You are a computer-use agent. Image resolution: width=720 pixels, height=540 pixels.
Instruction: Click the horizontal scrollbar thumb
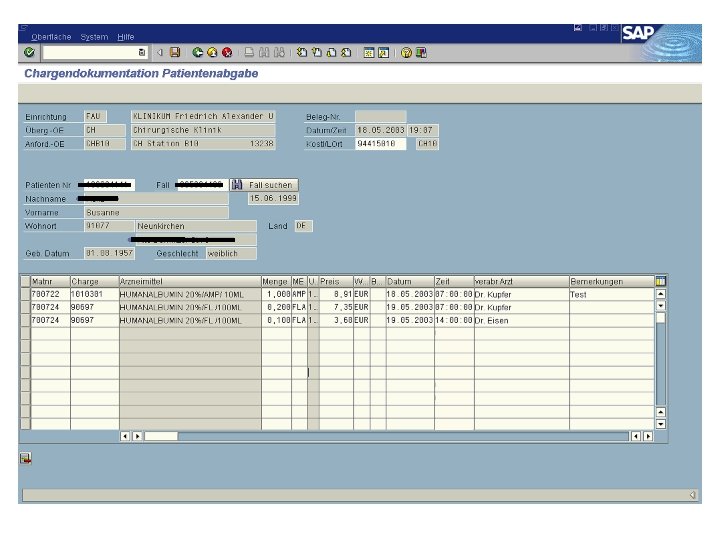161,436
